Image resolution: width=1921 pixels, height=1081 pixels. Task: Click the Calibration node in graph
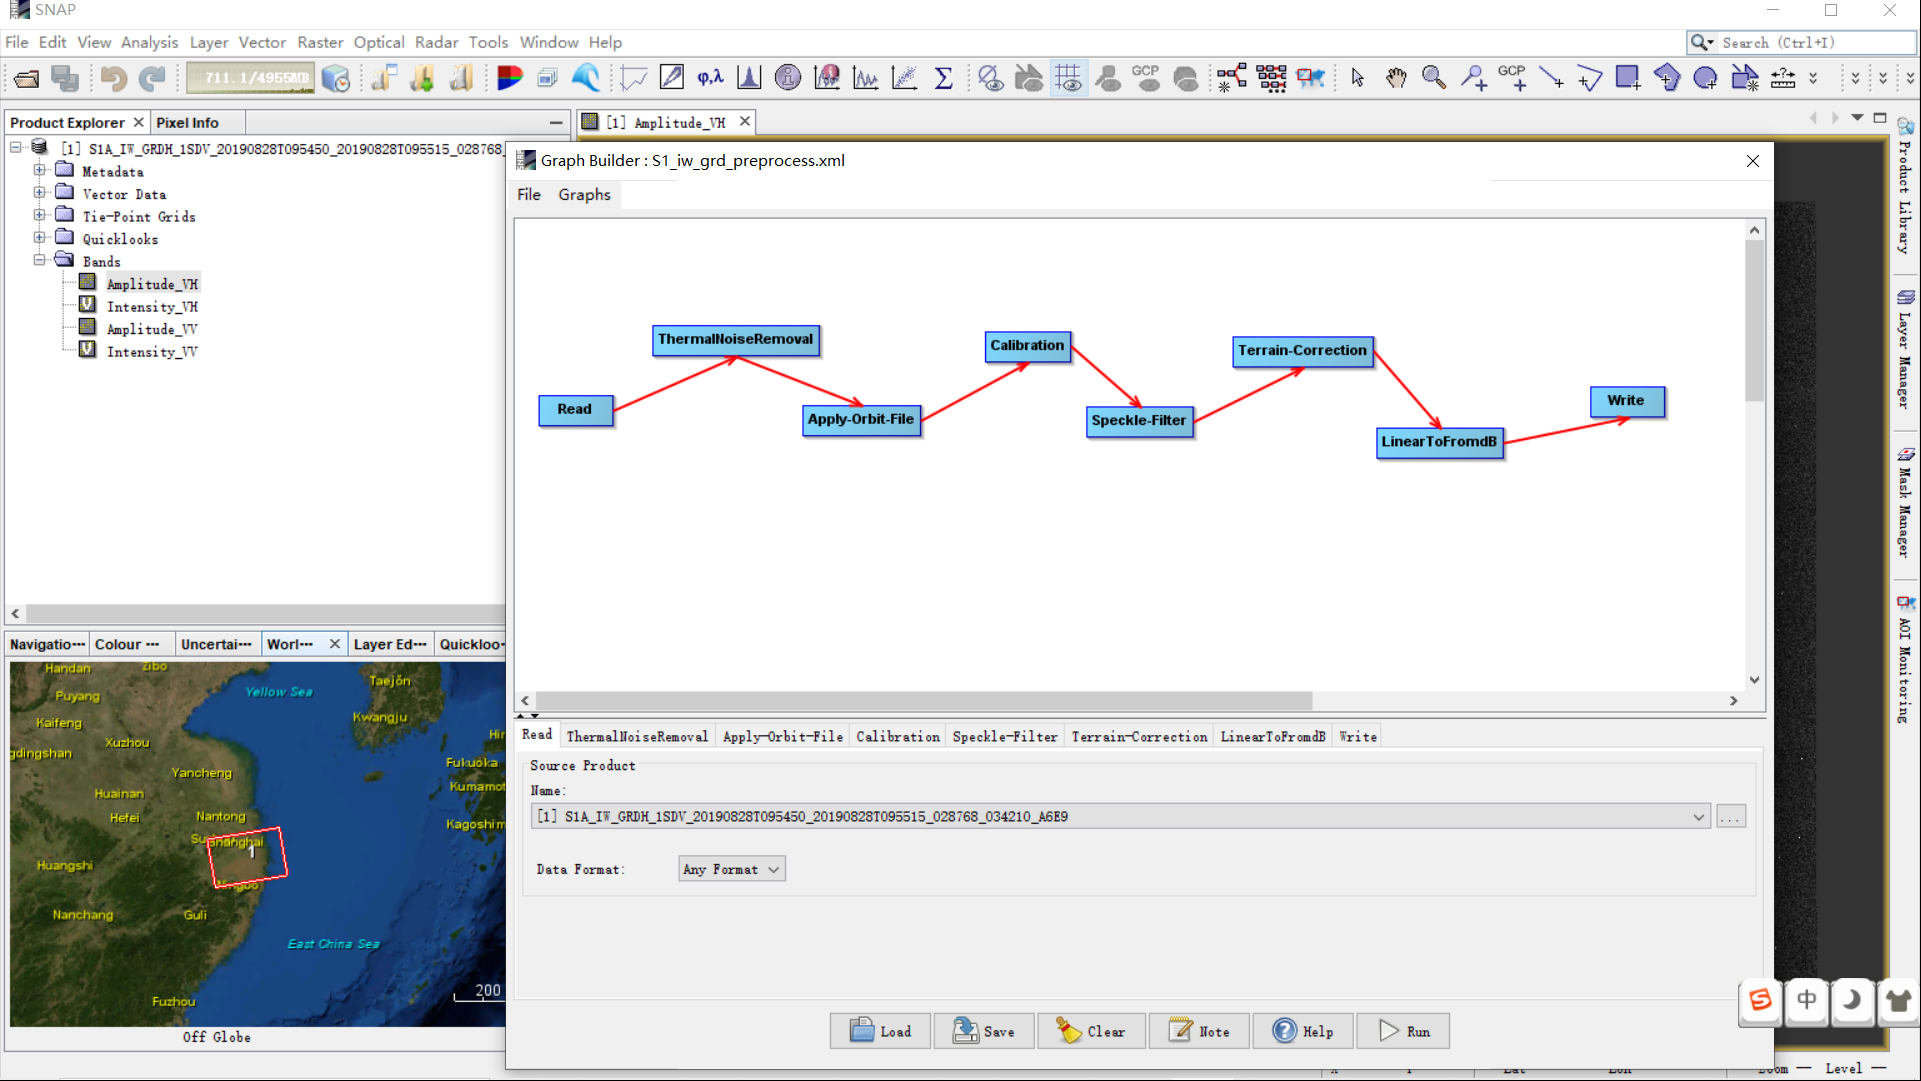[x=1028, y=344]
